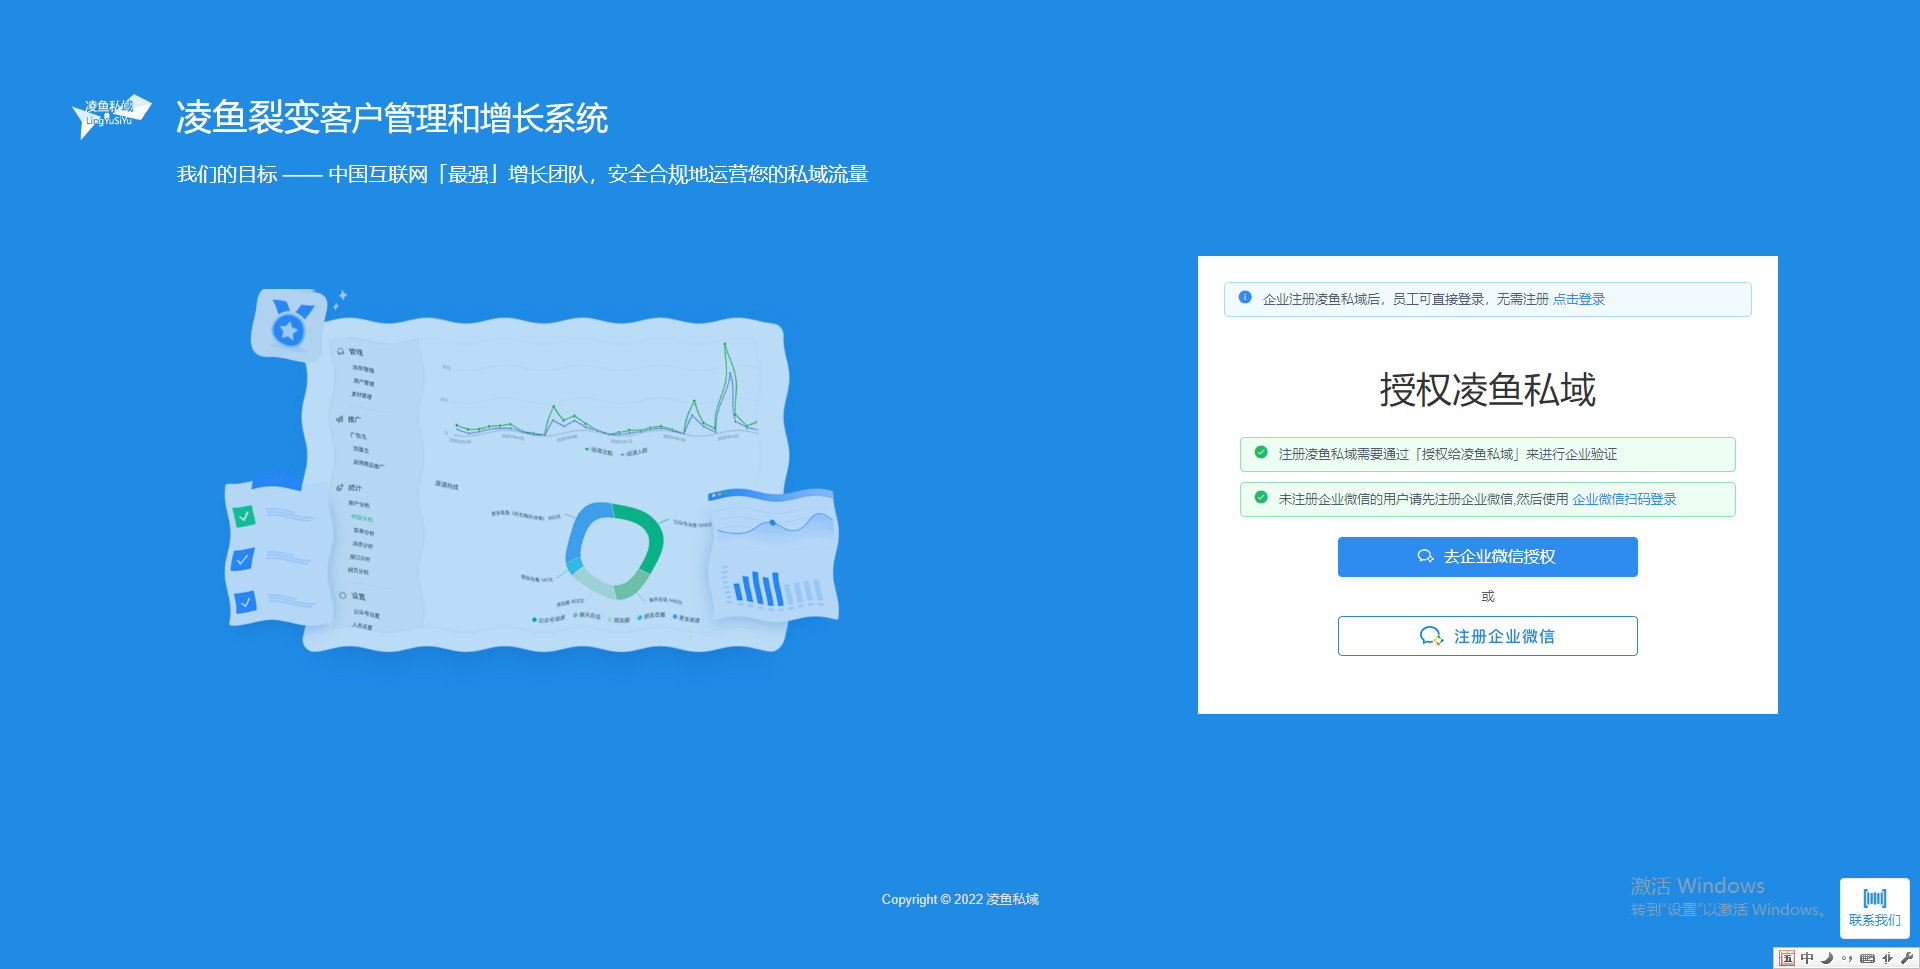Open IME settings wrench icon
Image resolution: width=1920 pixels, height=969 pixels.
coord(1907,958)
